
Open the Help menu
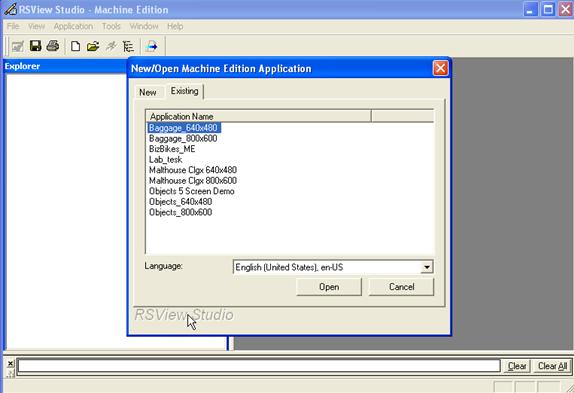(175, 26)
